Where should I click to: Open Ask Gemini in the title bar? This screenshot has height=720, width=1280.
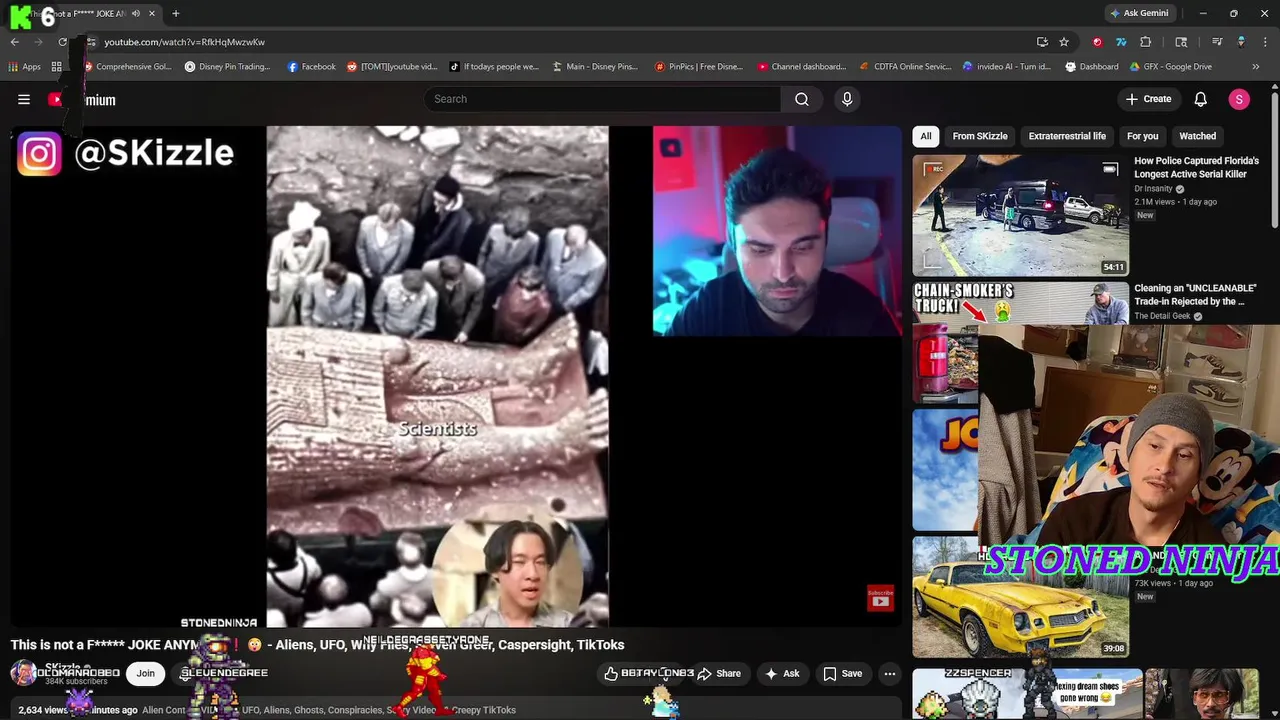[x=1139, y=13]
